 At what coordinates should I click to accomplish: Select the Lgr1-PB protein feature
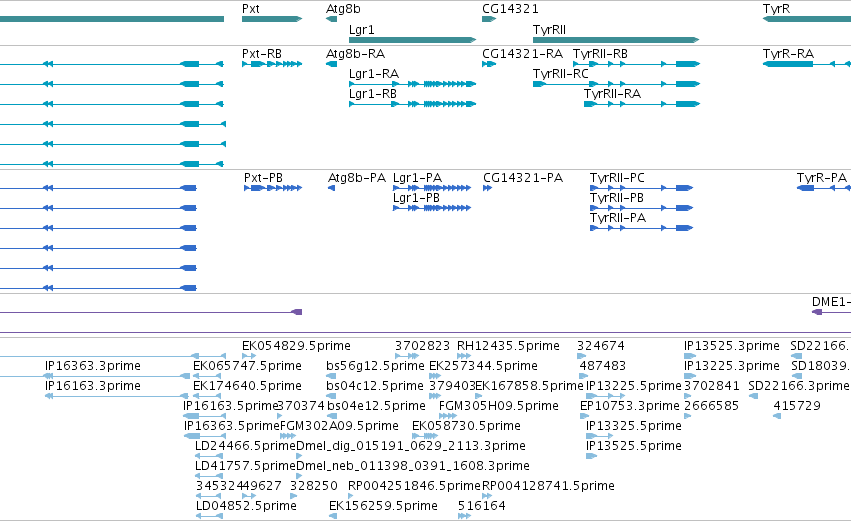432,208
